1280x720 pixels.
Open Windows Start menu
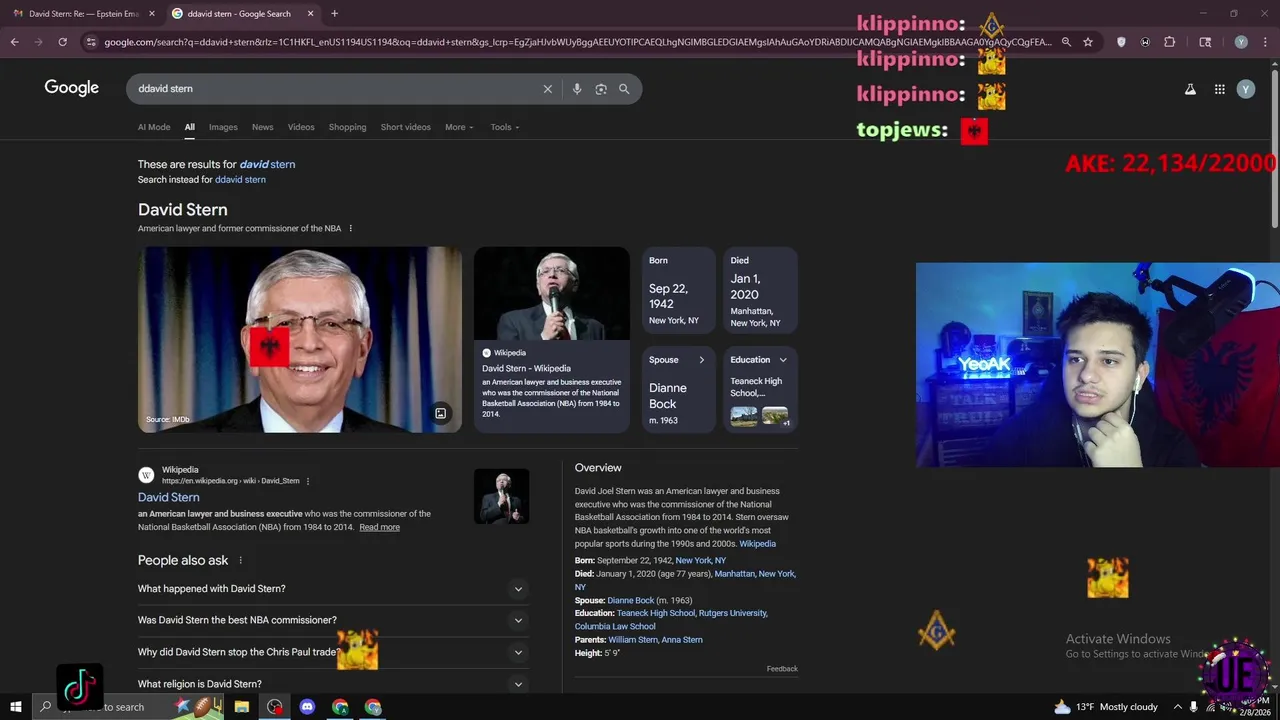(16, 707)
